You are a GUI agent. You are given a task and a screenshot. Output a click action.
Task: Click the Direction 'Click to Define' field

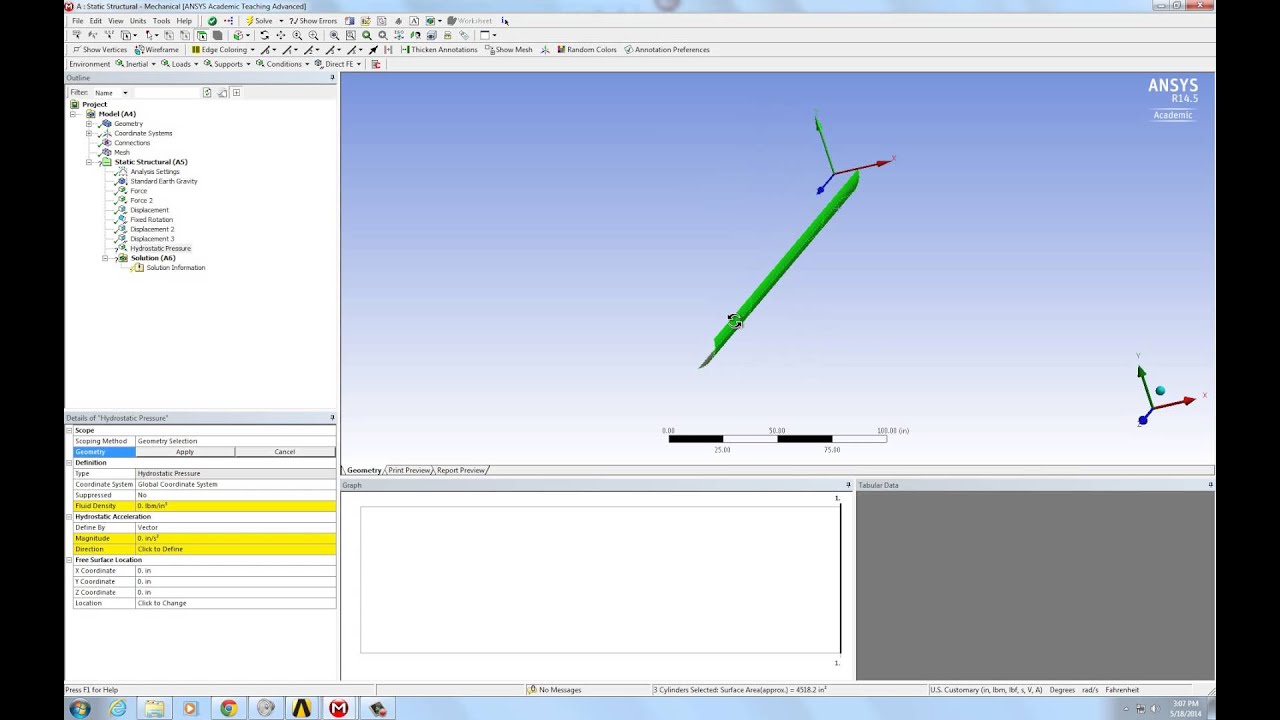(x=235, y=549)
